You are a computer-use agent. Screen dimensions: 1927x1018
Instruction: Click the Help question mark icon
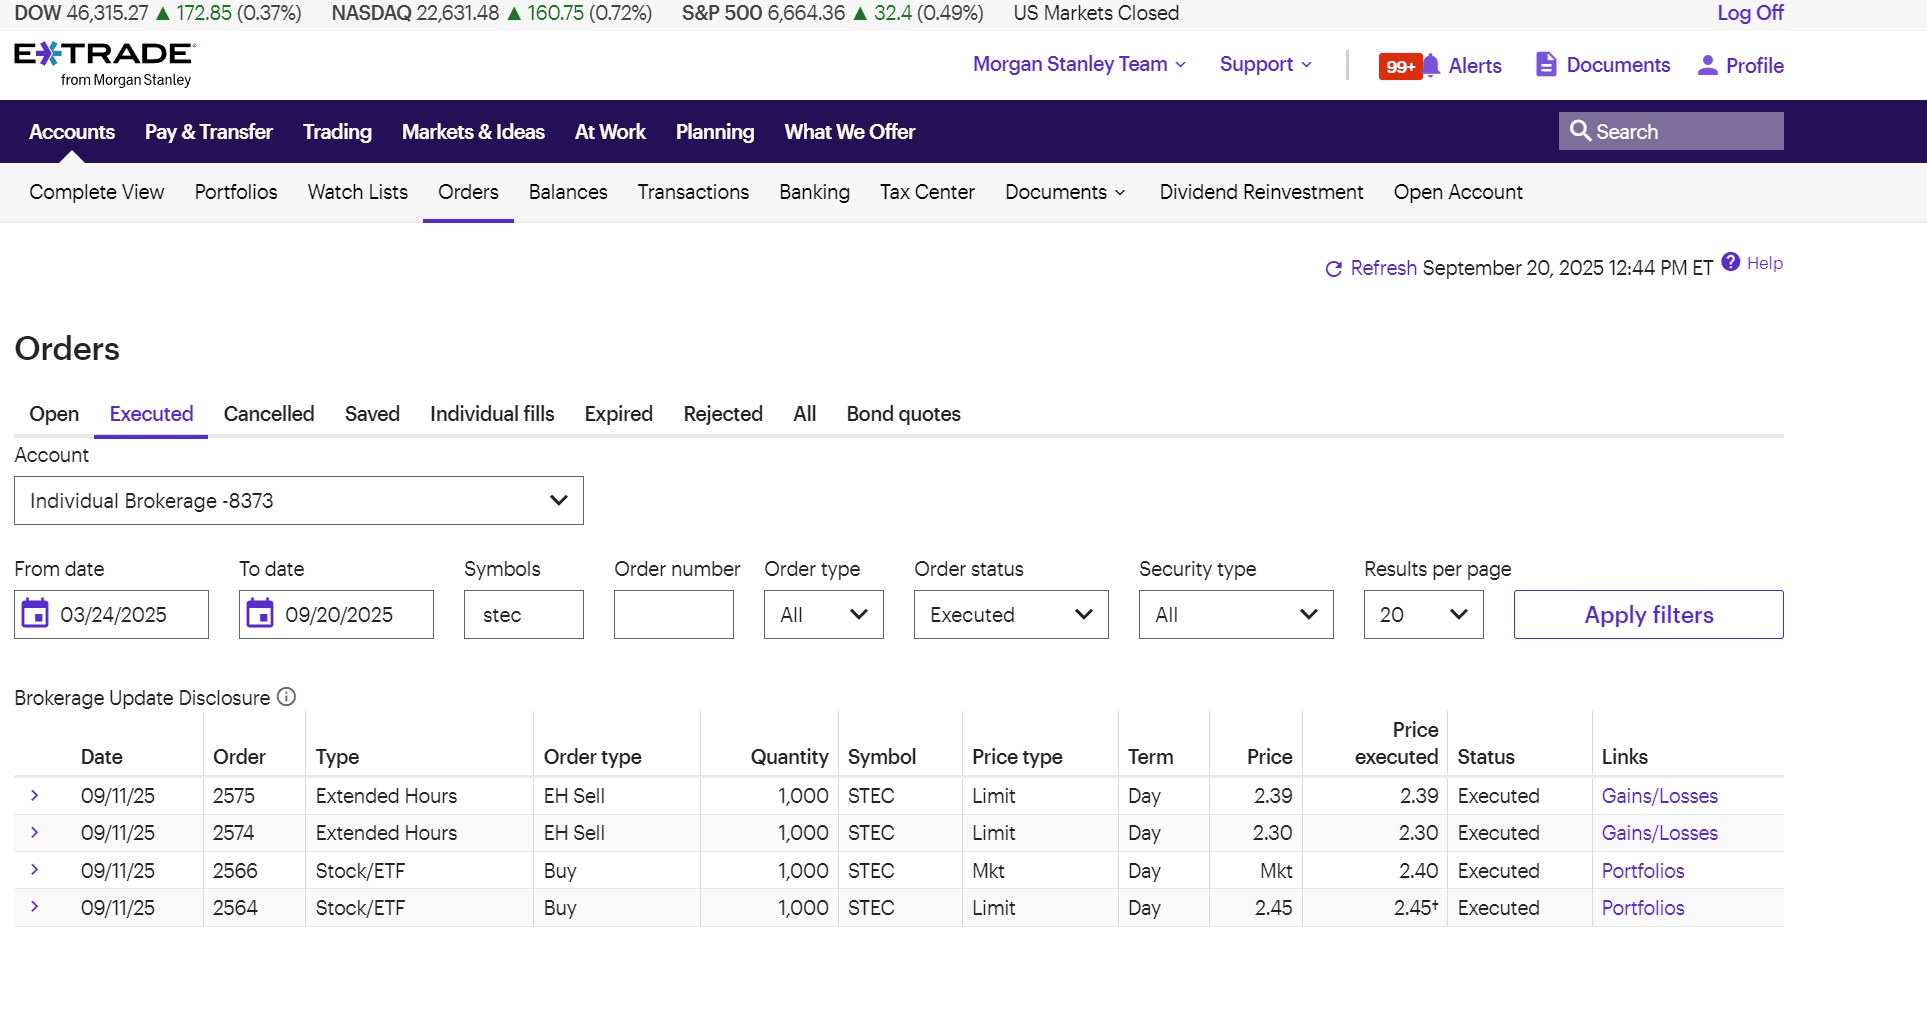(1731, 263)
